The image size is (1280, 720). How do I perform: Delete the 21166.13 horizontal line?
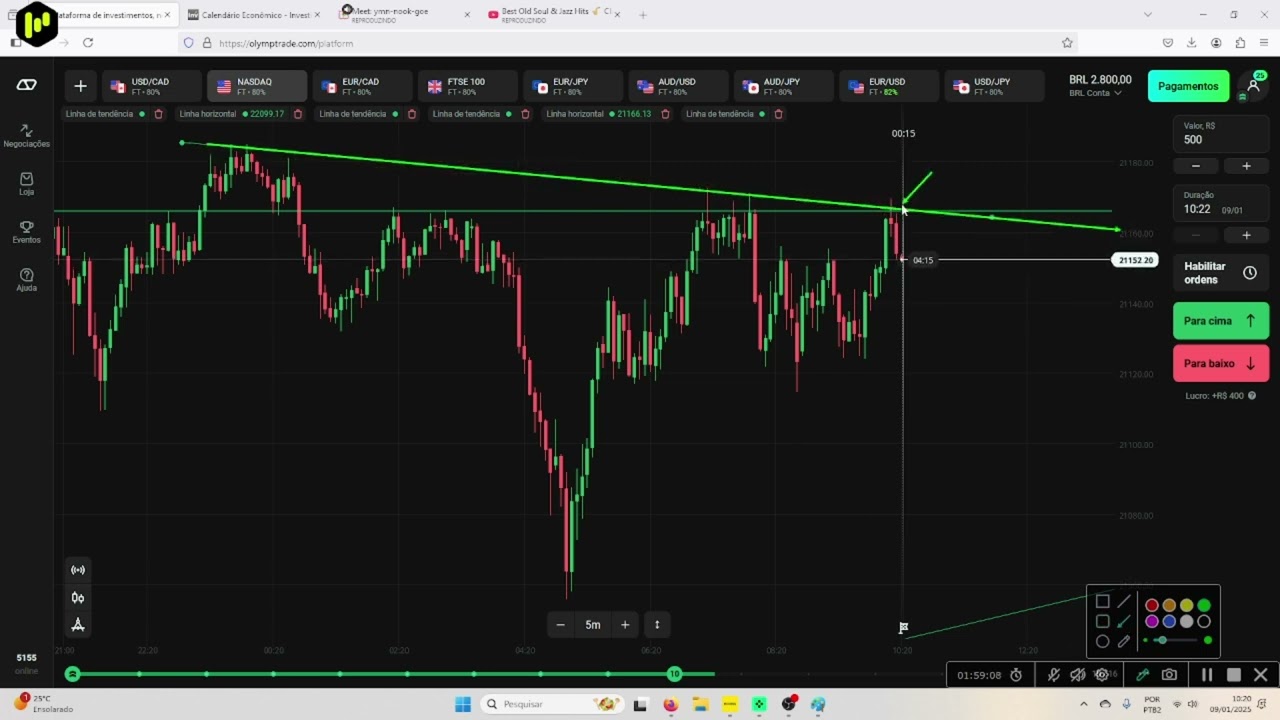(665, 114)
